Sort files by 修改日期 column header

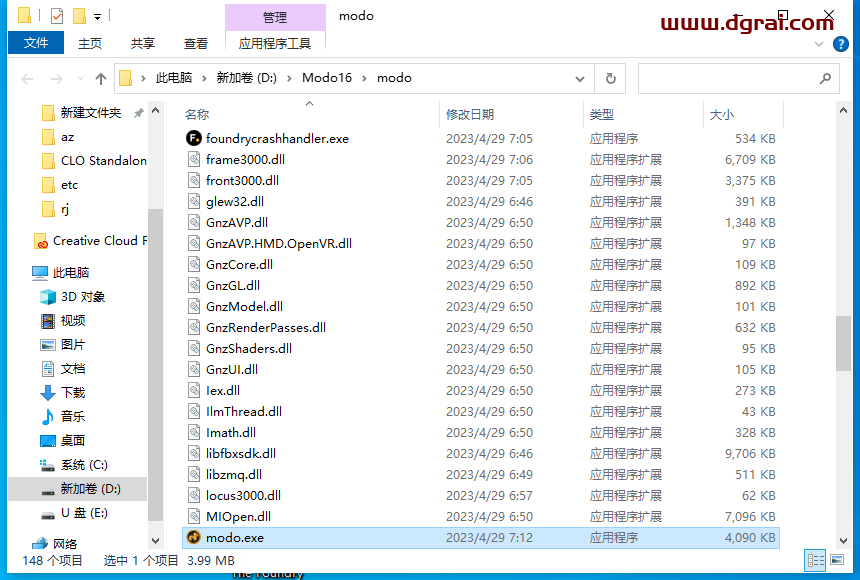511,115
